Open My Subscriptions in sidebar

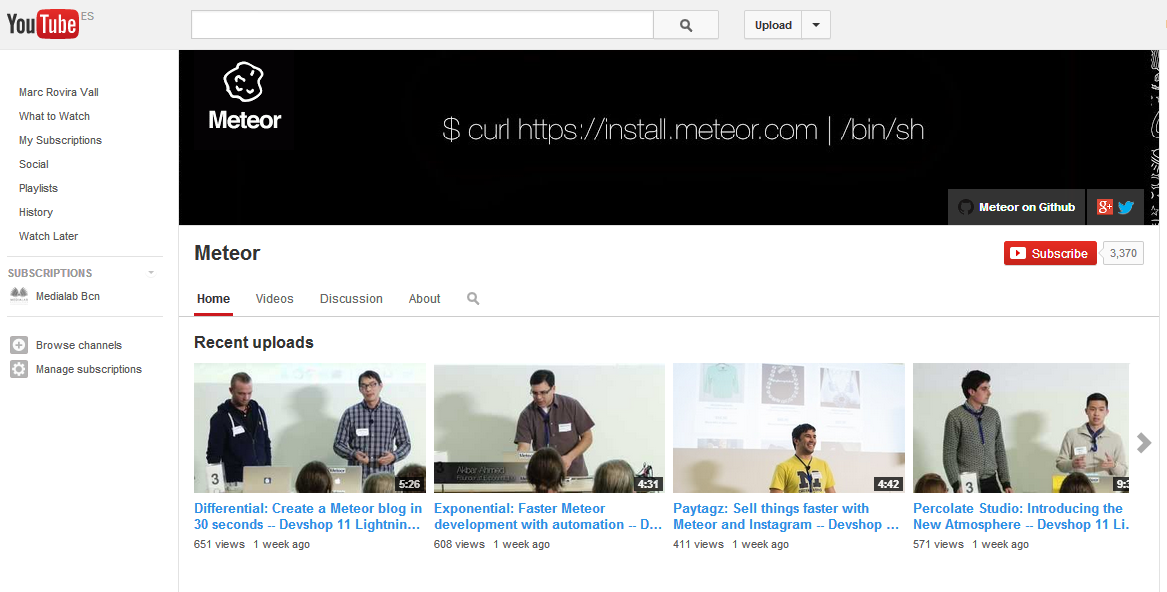[x=60, y=140]
